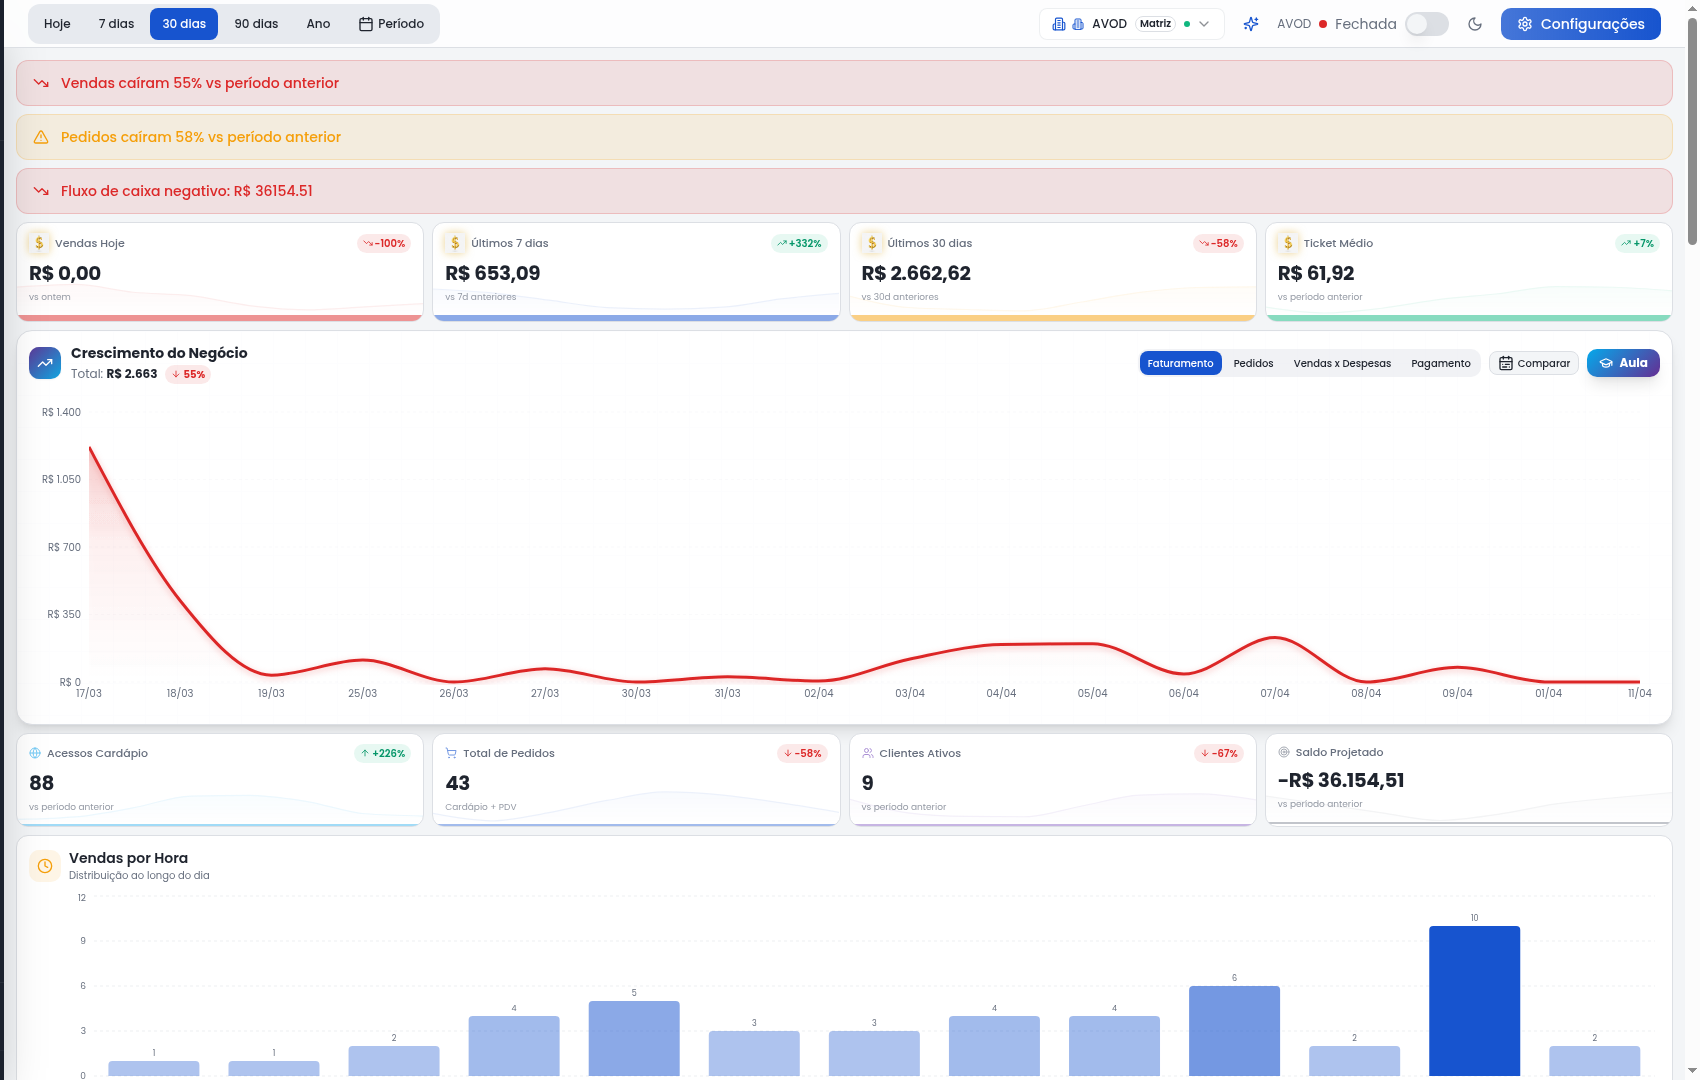Click the Fluxo de caixa negativo alert banner
Screen dimensions: 1700x1080
[x=844, y=191]
